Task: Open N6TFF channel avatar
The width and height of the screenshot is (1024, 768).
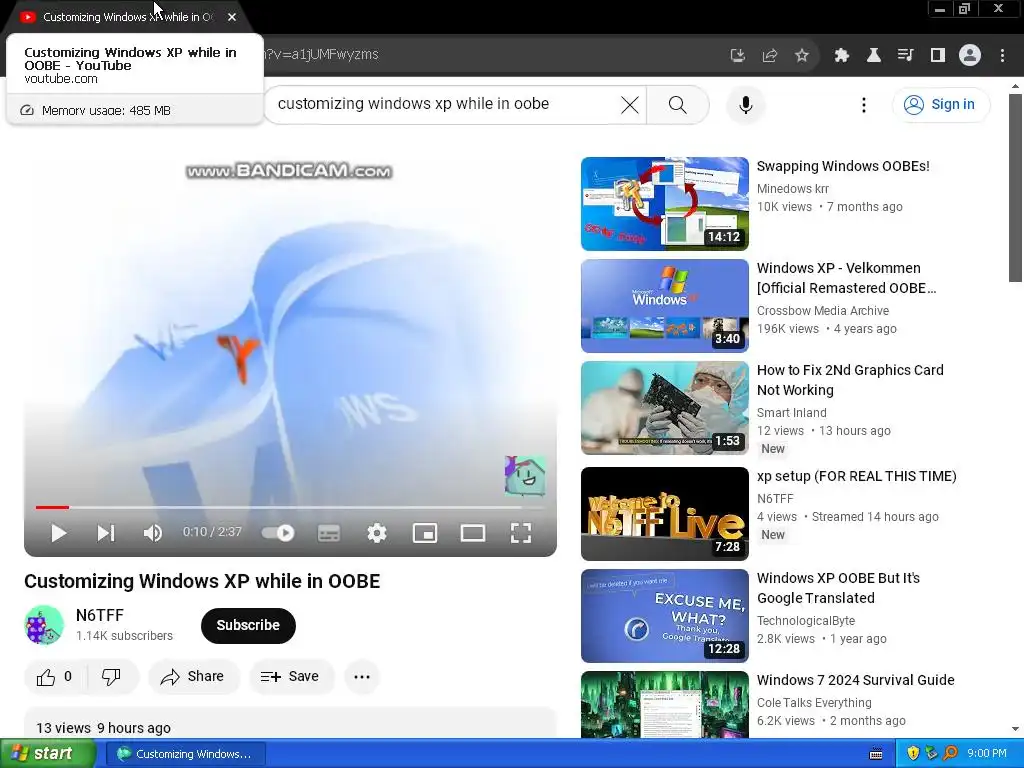Action: click(44, 625)
